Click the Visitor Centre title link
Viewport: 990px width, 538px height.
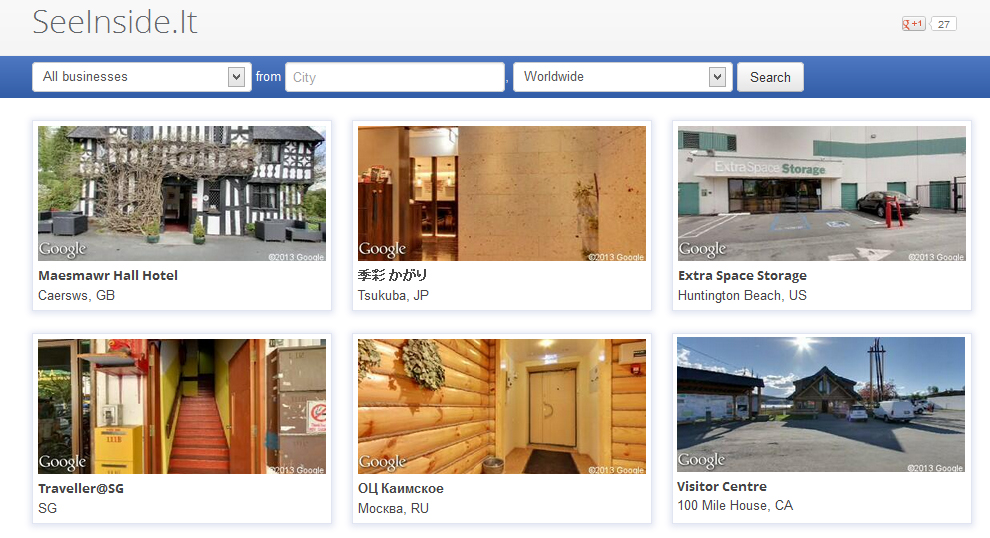click(x=722, y=486)
